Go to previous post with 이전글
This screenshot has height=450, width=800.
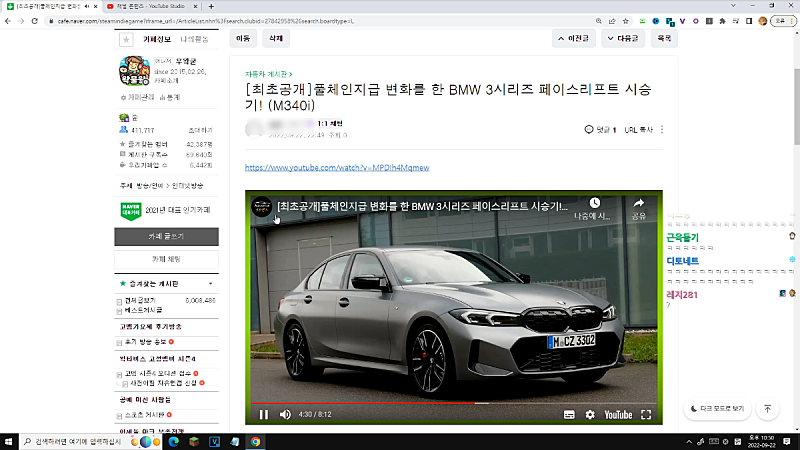tap(573, 38)
